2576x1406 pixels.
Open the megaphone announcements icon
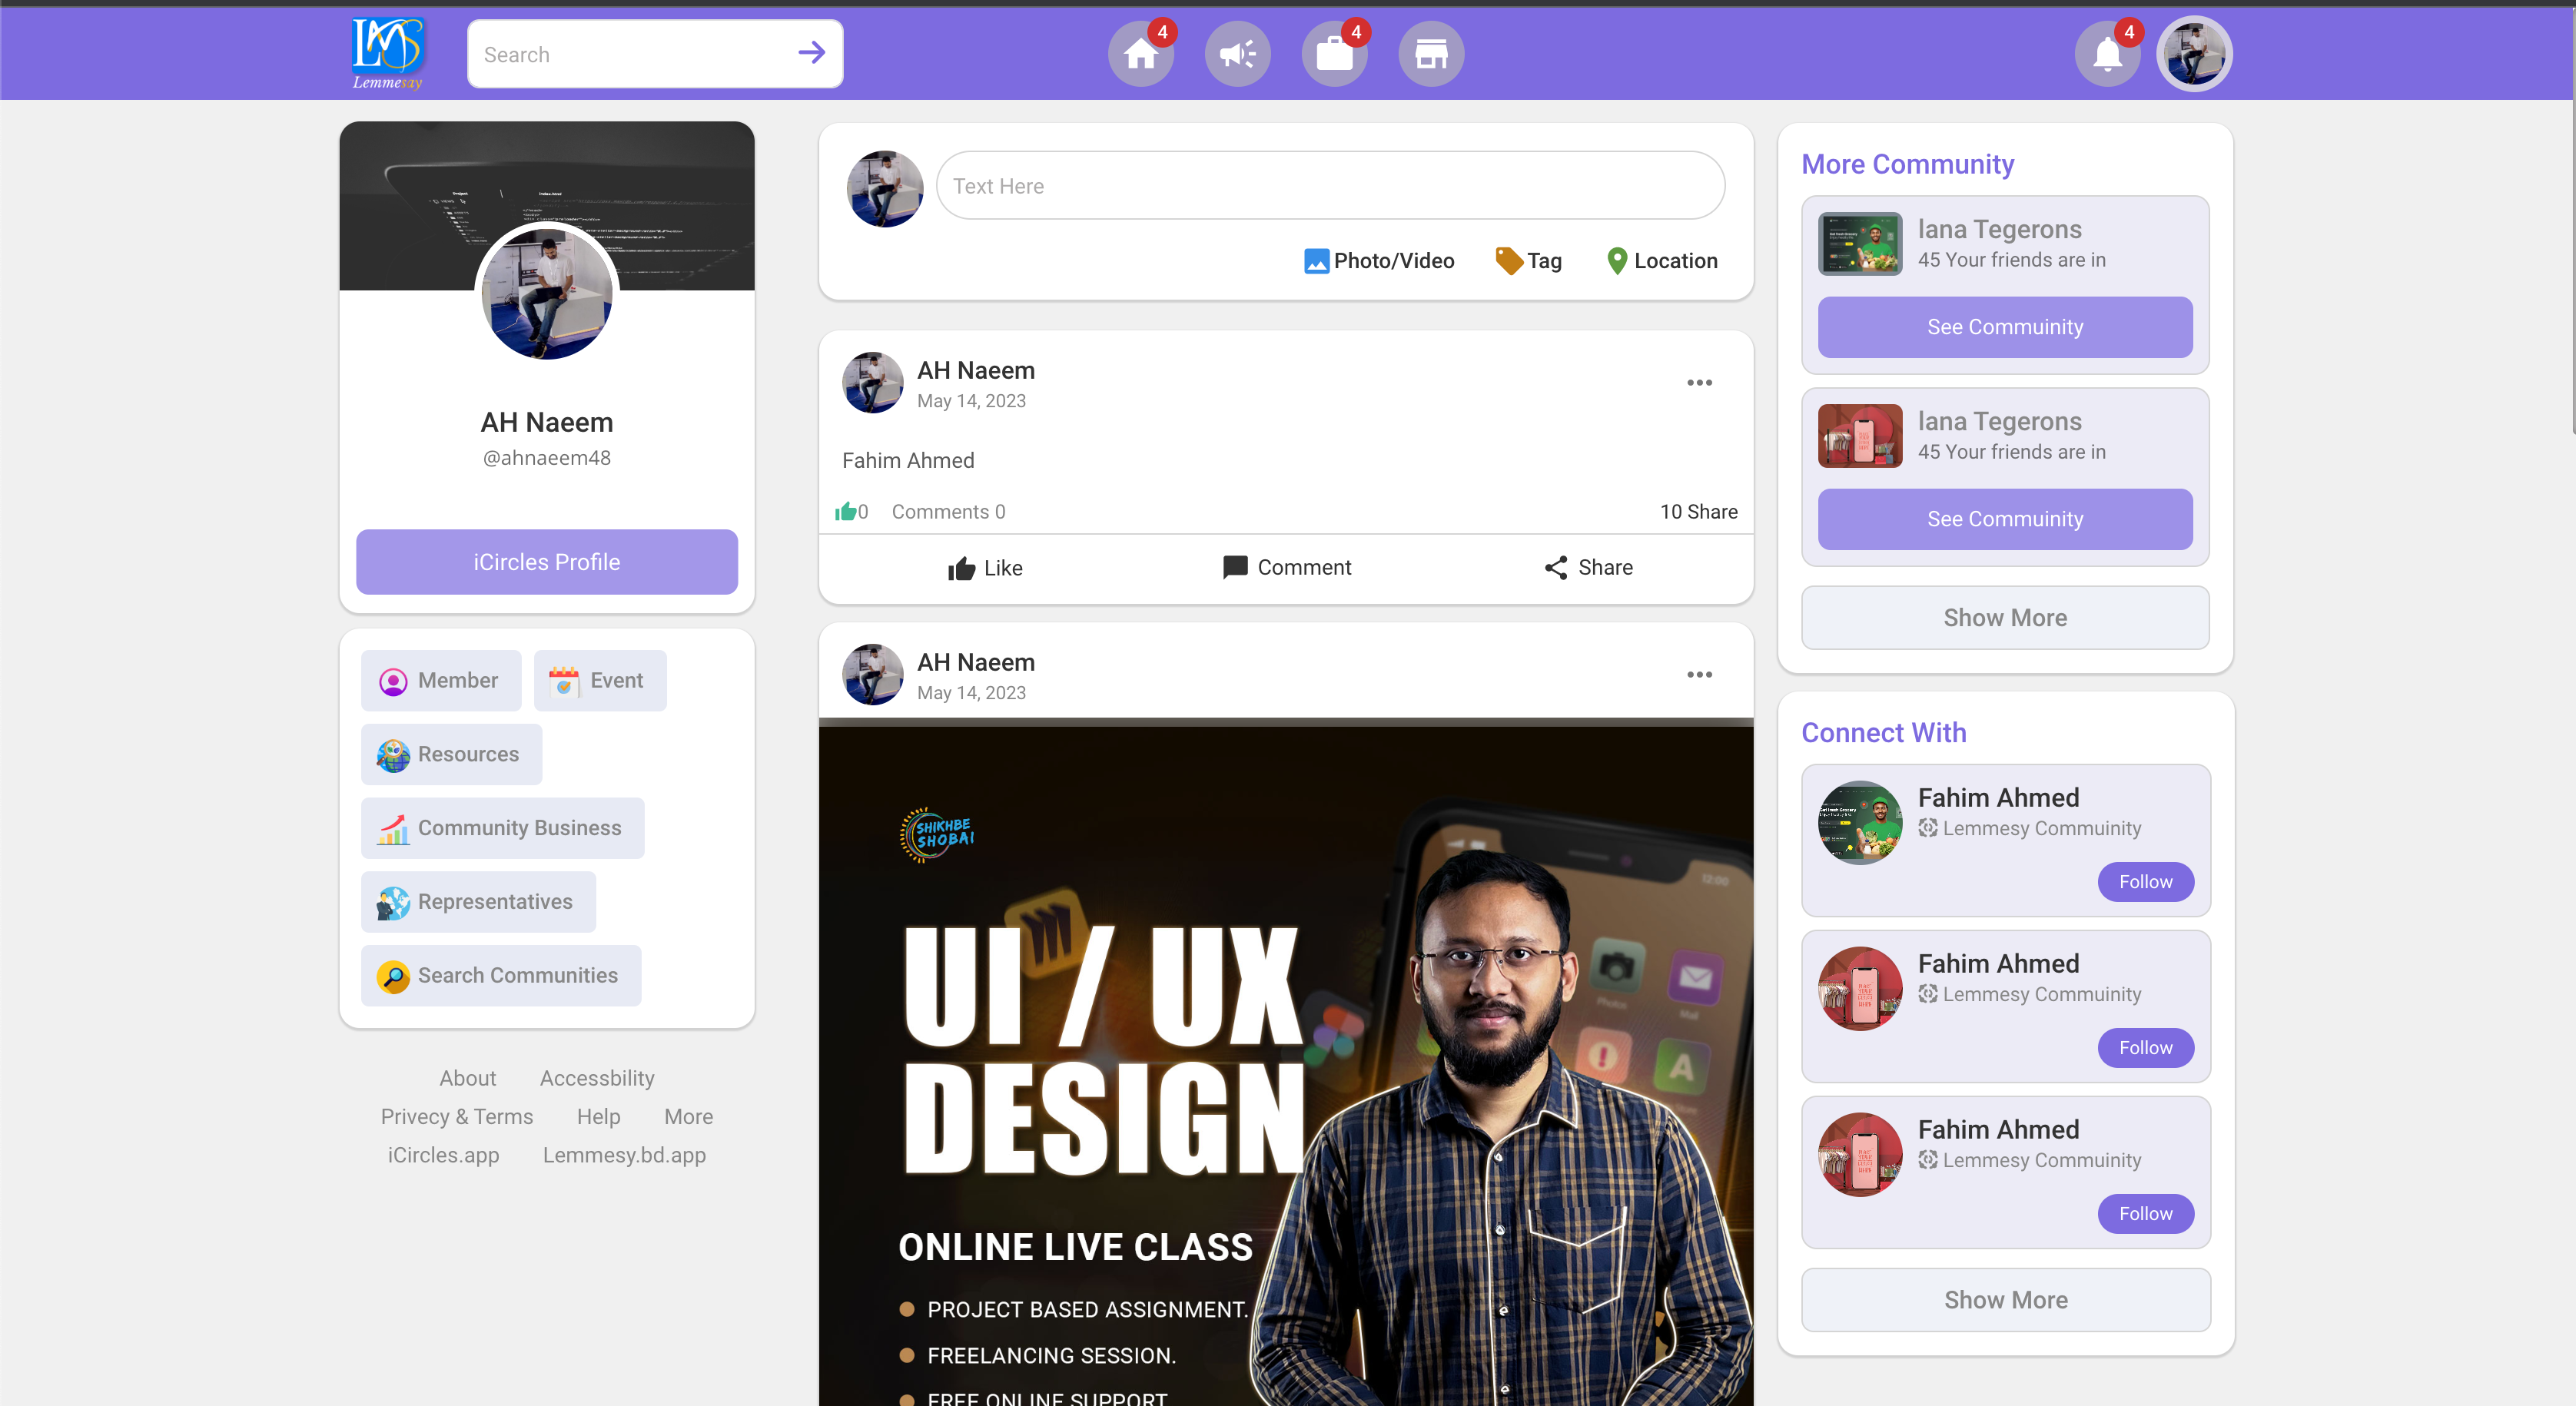(x=1237, y=54)
